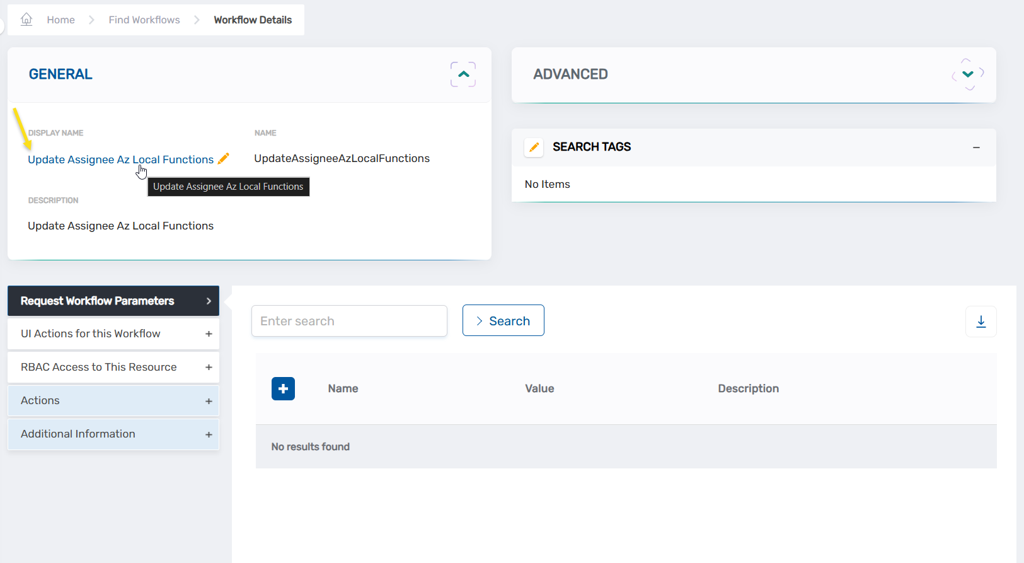
Task: Click Workflow Details breadcrumb text
Action: [253, 20]
